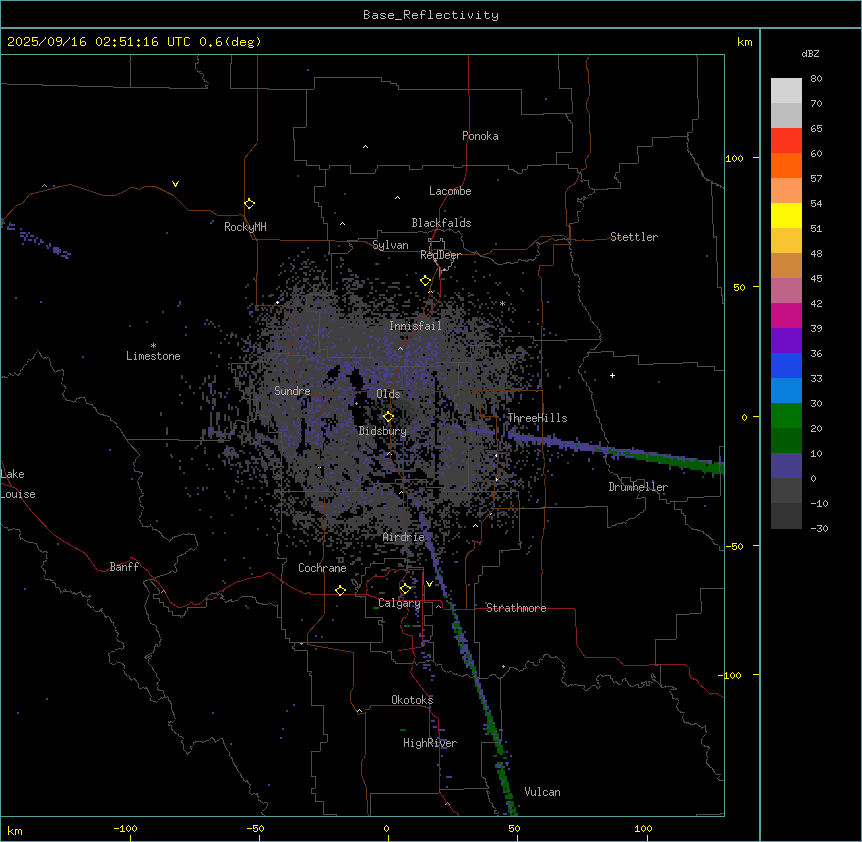The height and width of the screenshot is (842, 862).
Task: Click the Limestone label
Action: pos(153,356)
